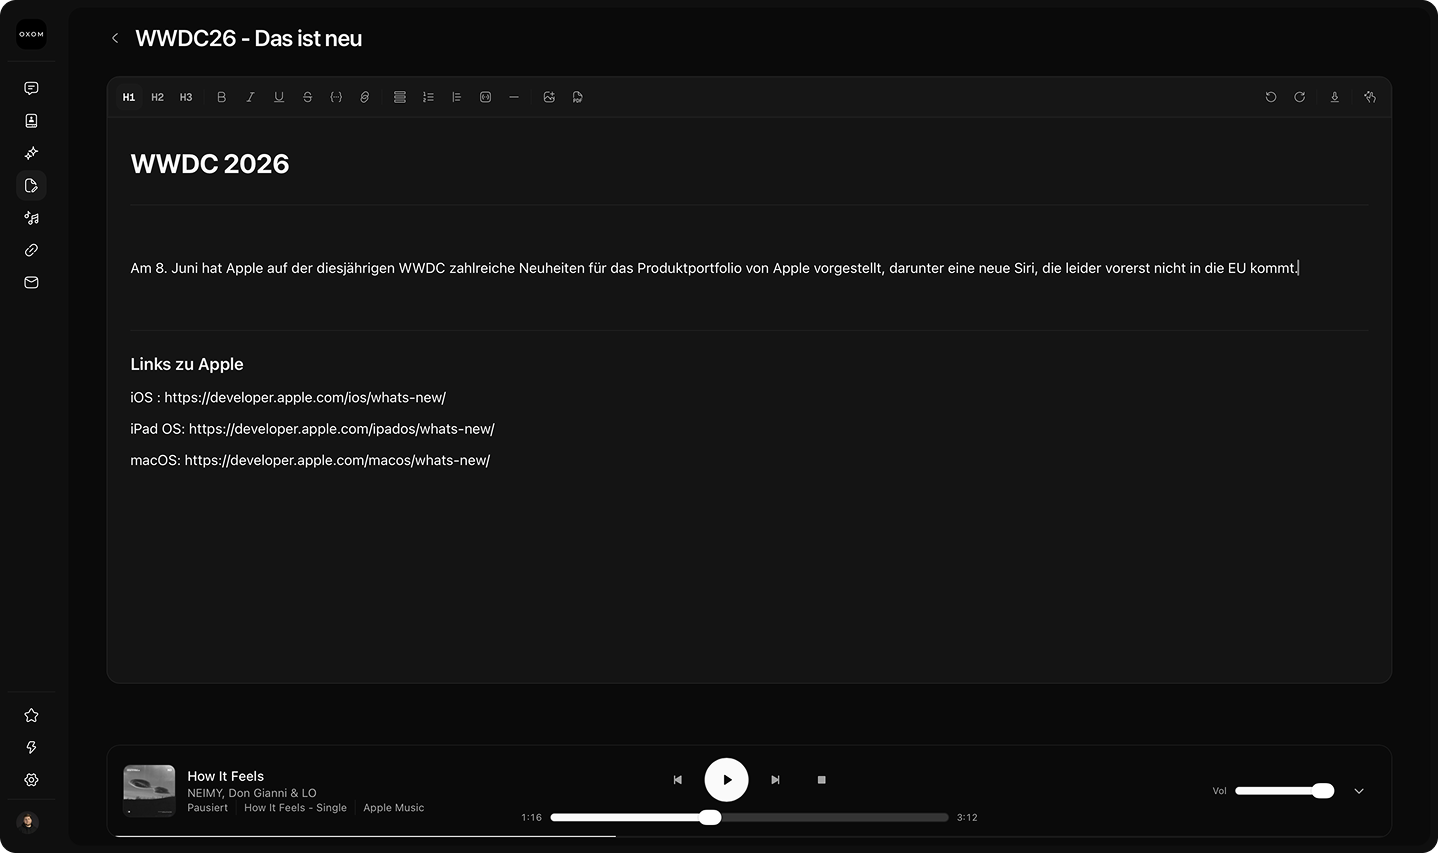Viewport: 1438px width, 853px height.
Task: Adjust the track progress slider
Action: coord(749,817)
